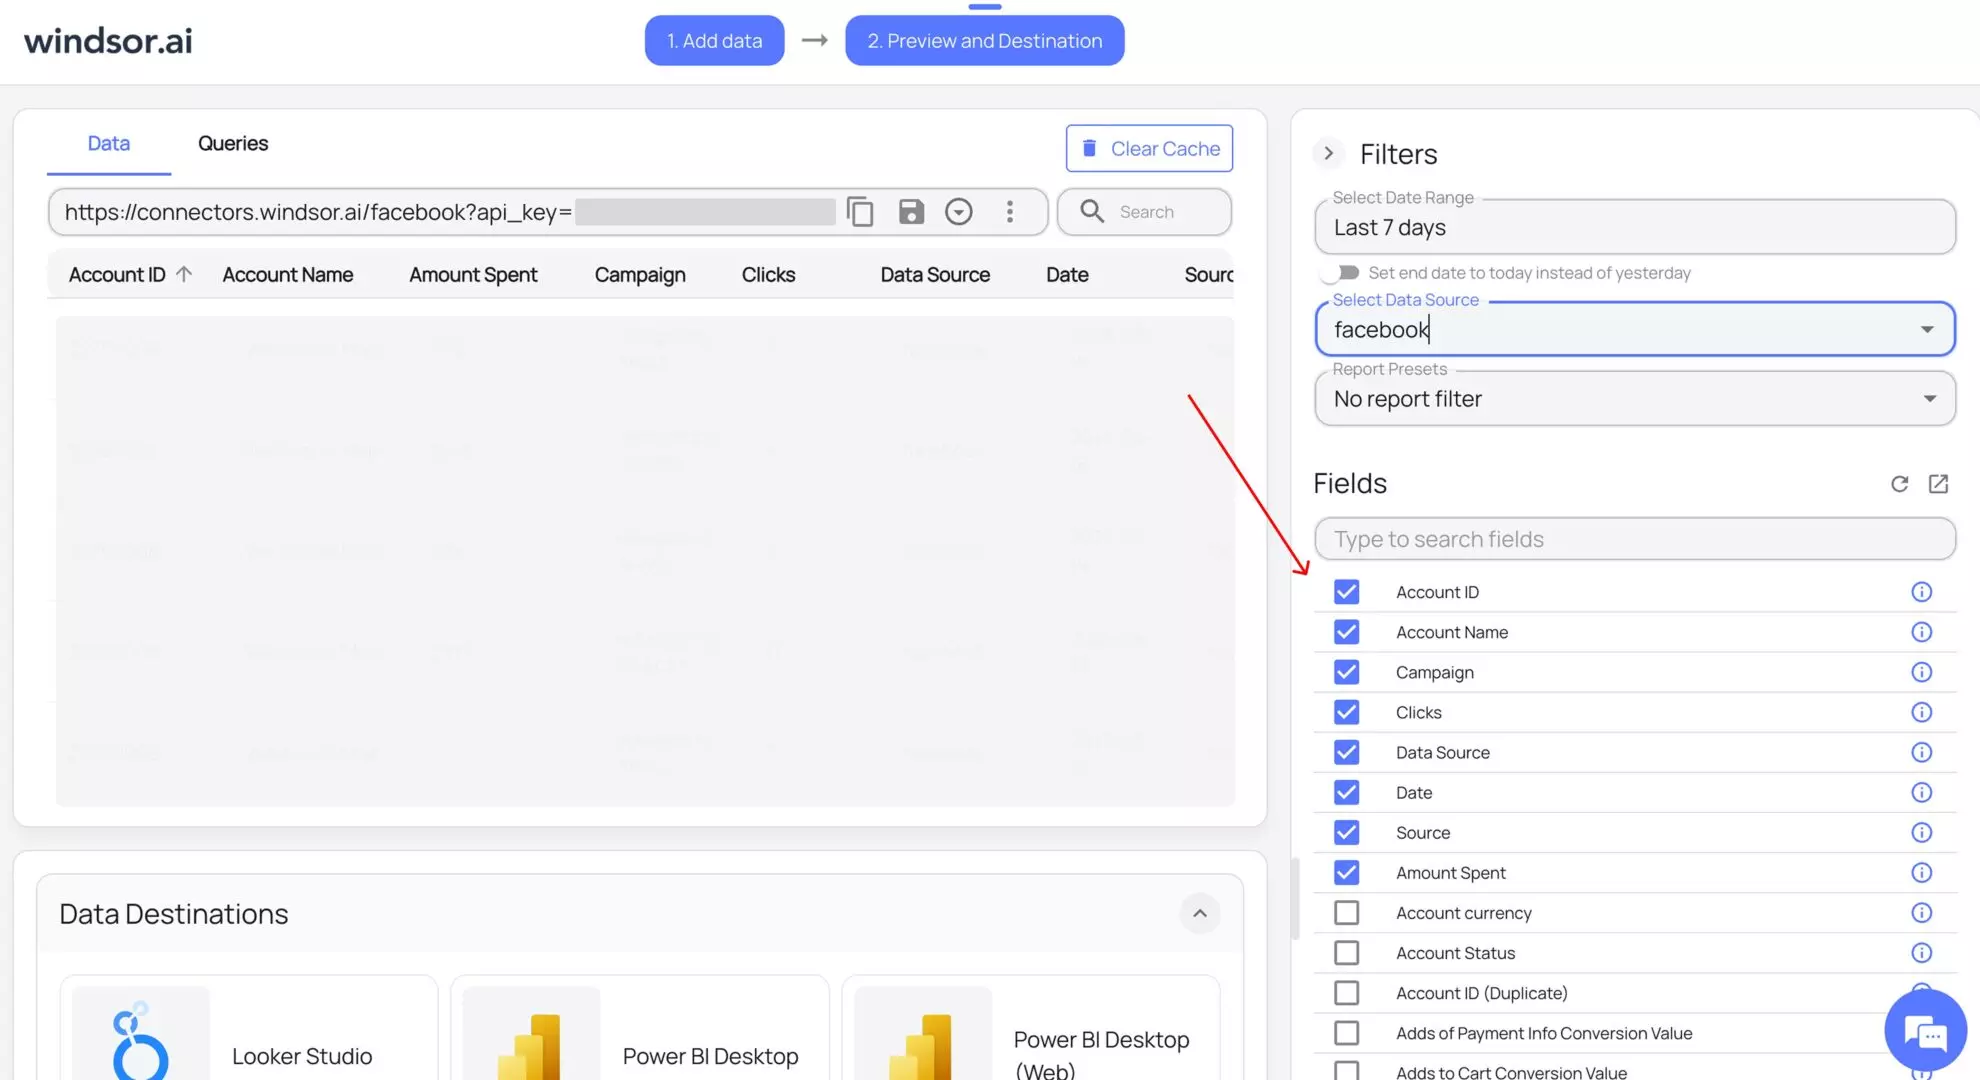Show info for Account Status field
This screenshot has width=1980, height=1080.
[1921, 953]
